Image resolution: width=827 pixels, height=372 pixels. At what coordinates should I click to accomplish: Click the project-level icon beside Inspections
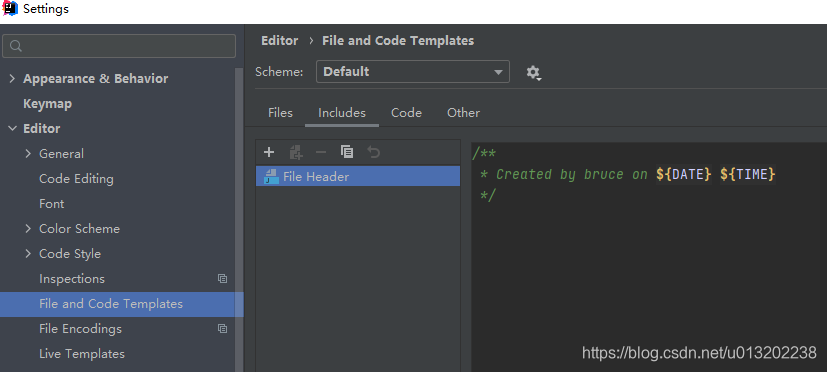click(223, 279)
